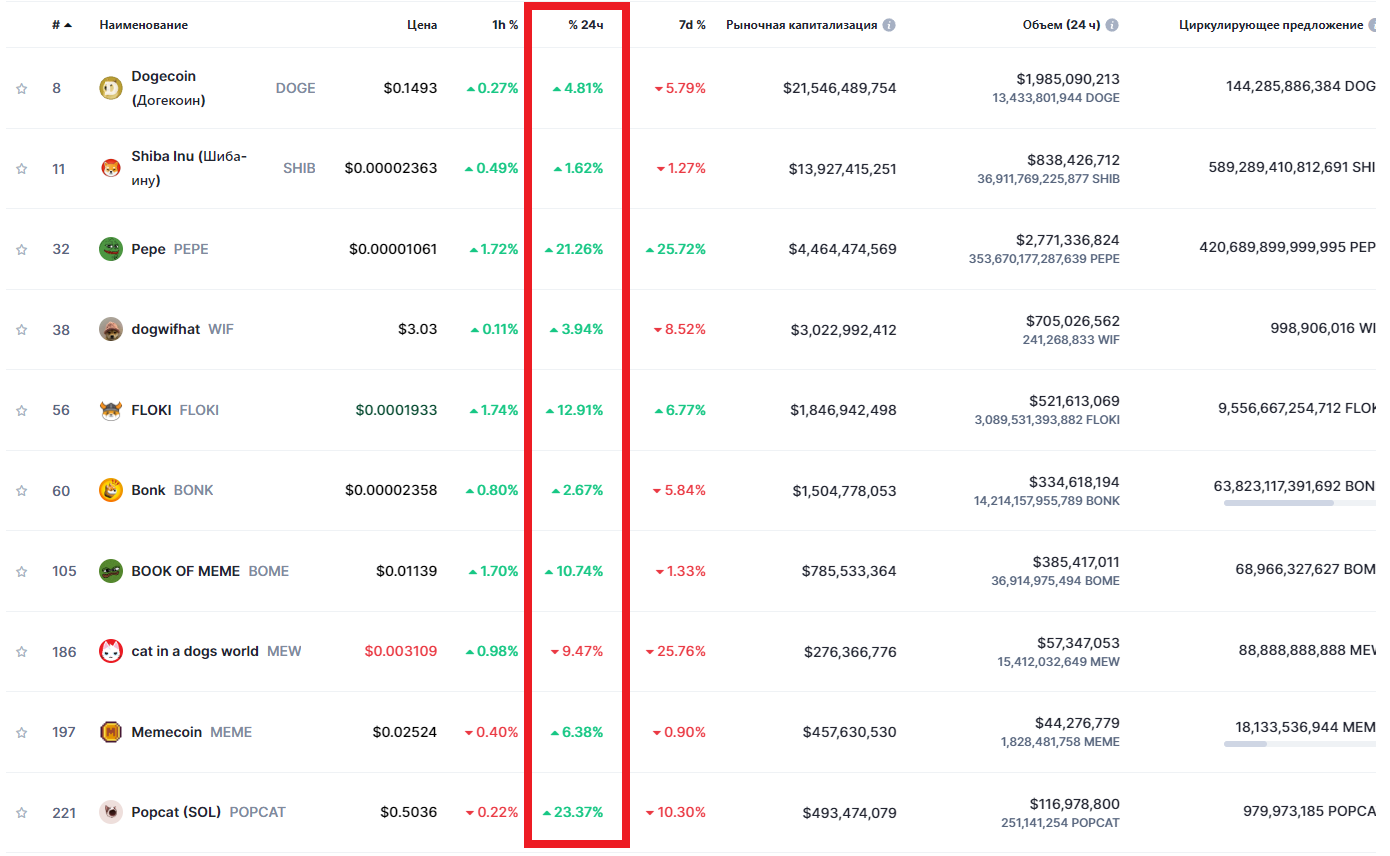Screen dimensions: 1390x856
Task: Sort by the Наименование column header
Action: click(143, 25)
